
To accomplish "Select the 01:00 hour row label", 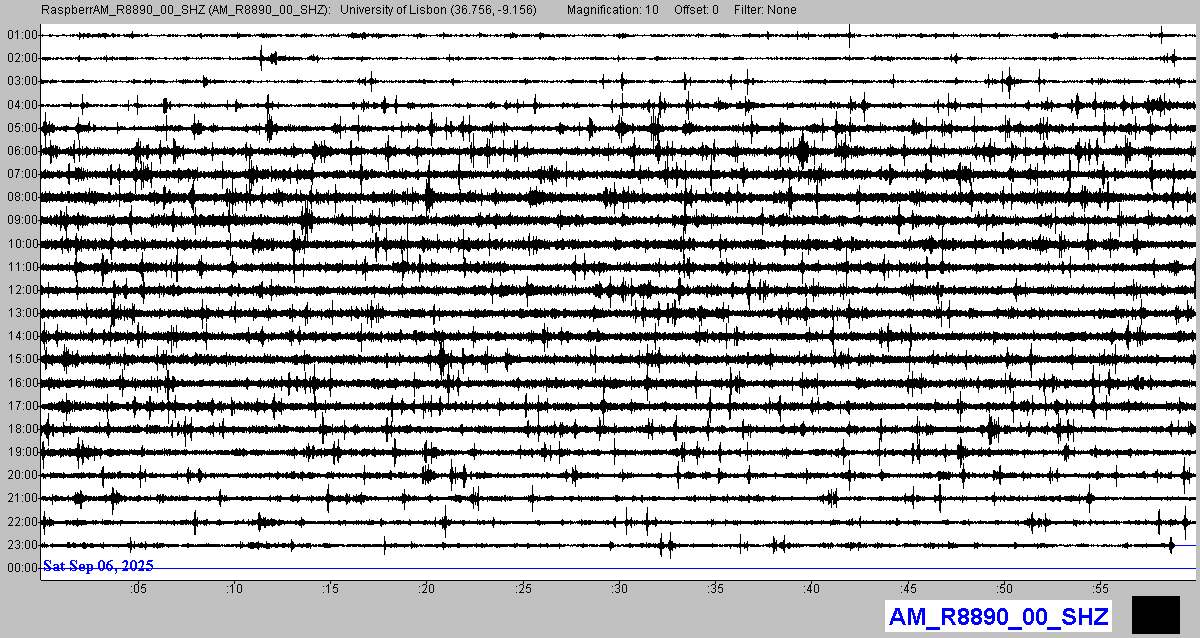I will [22, 35].
